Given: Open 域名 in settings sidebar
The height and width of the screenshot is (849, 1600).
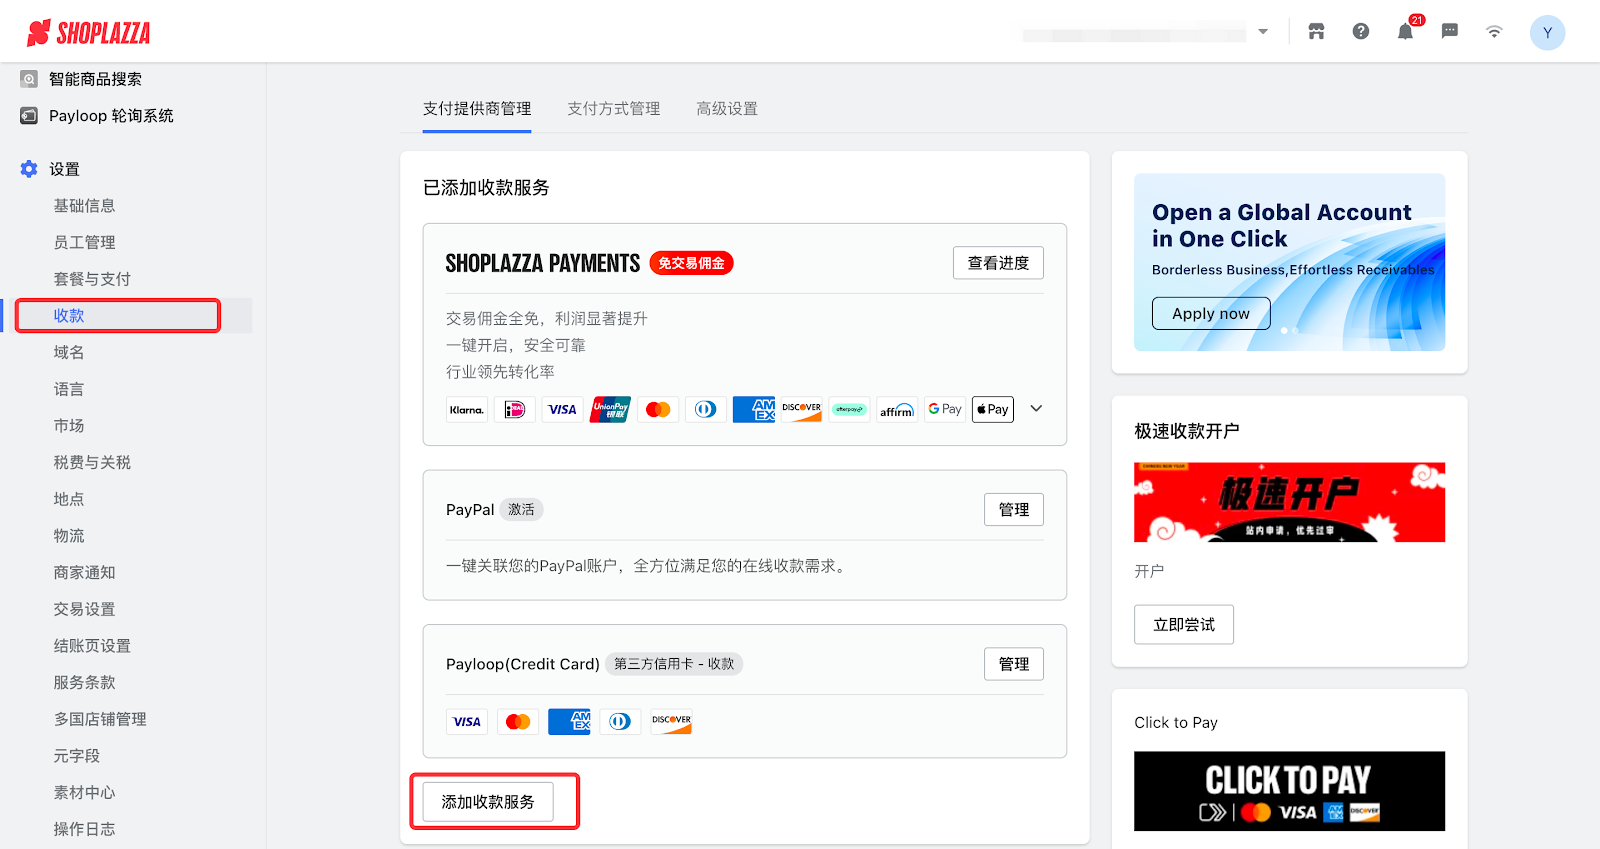Looking at the screenshot, I should (x=69, y=352).
